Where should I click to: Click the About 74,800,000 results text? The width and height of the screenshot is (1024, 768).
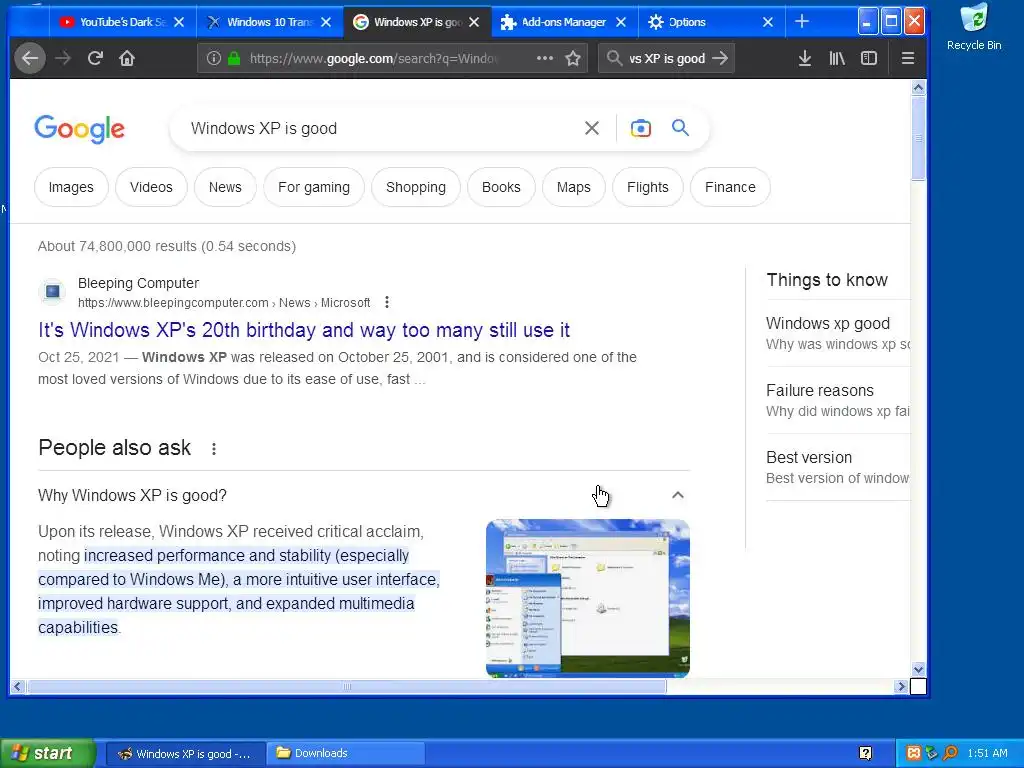click(167, 246)
